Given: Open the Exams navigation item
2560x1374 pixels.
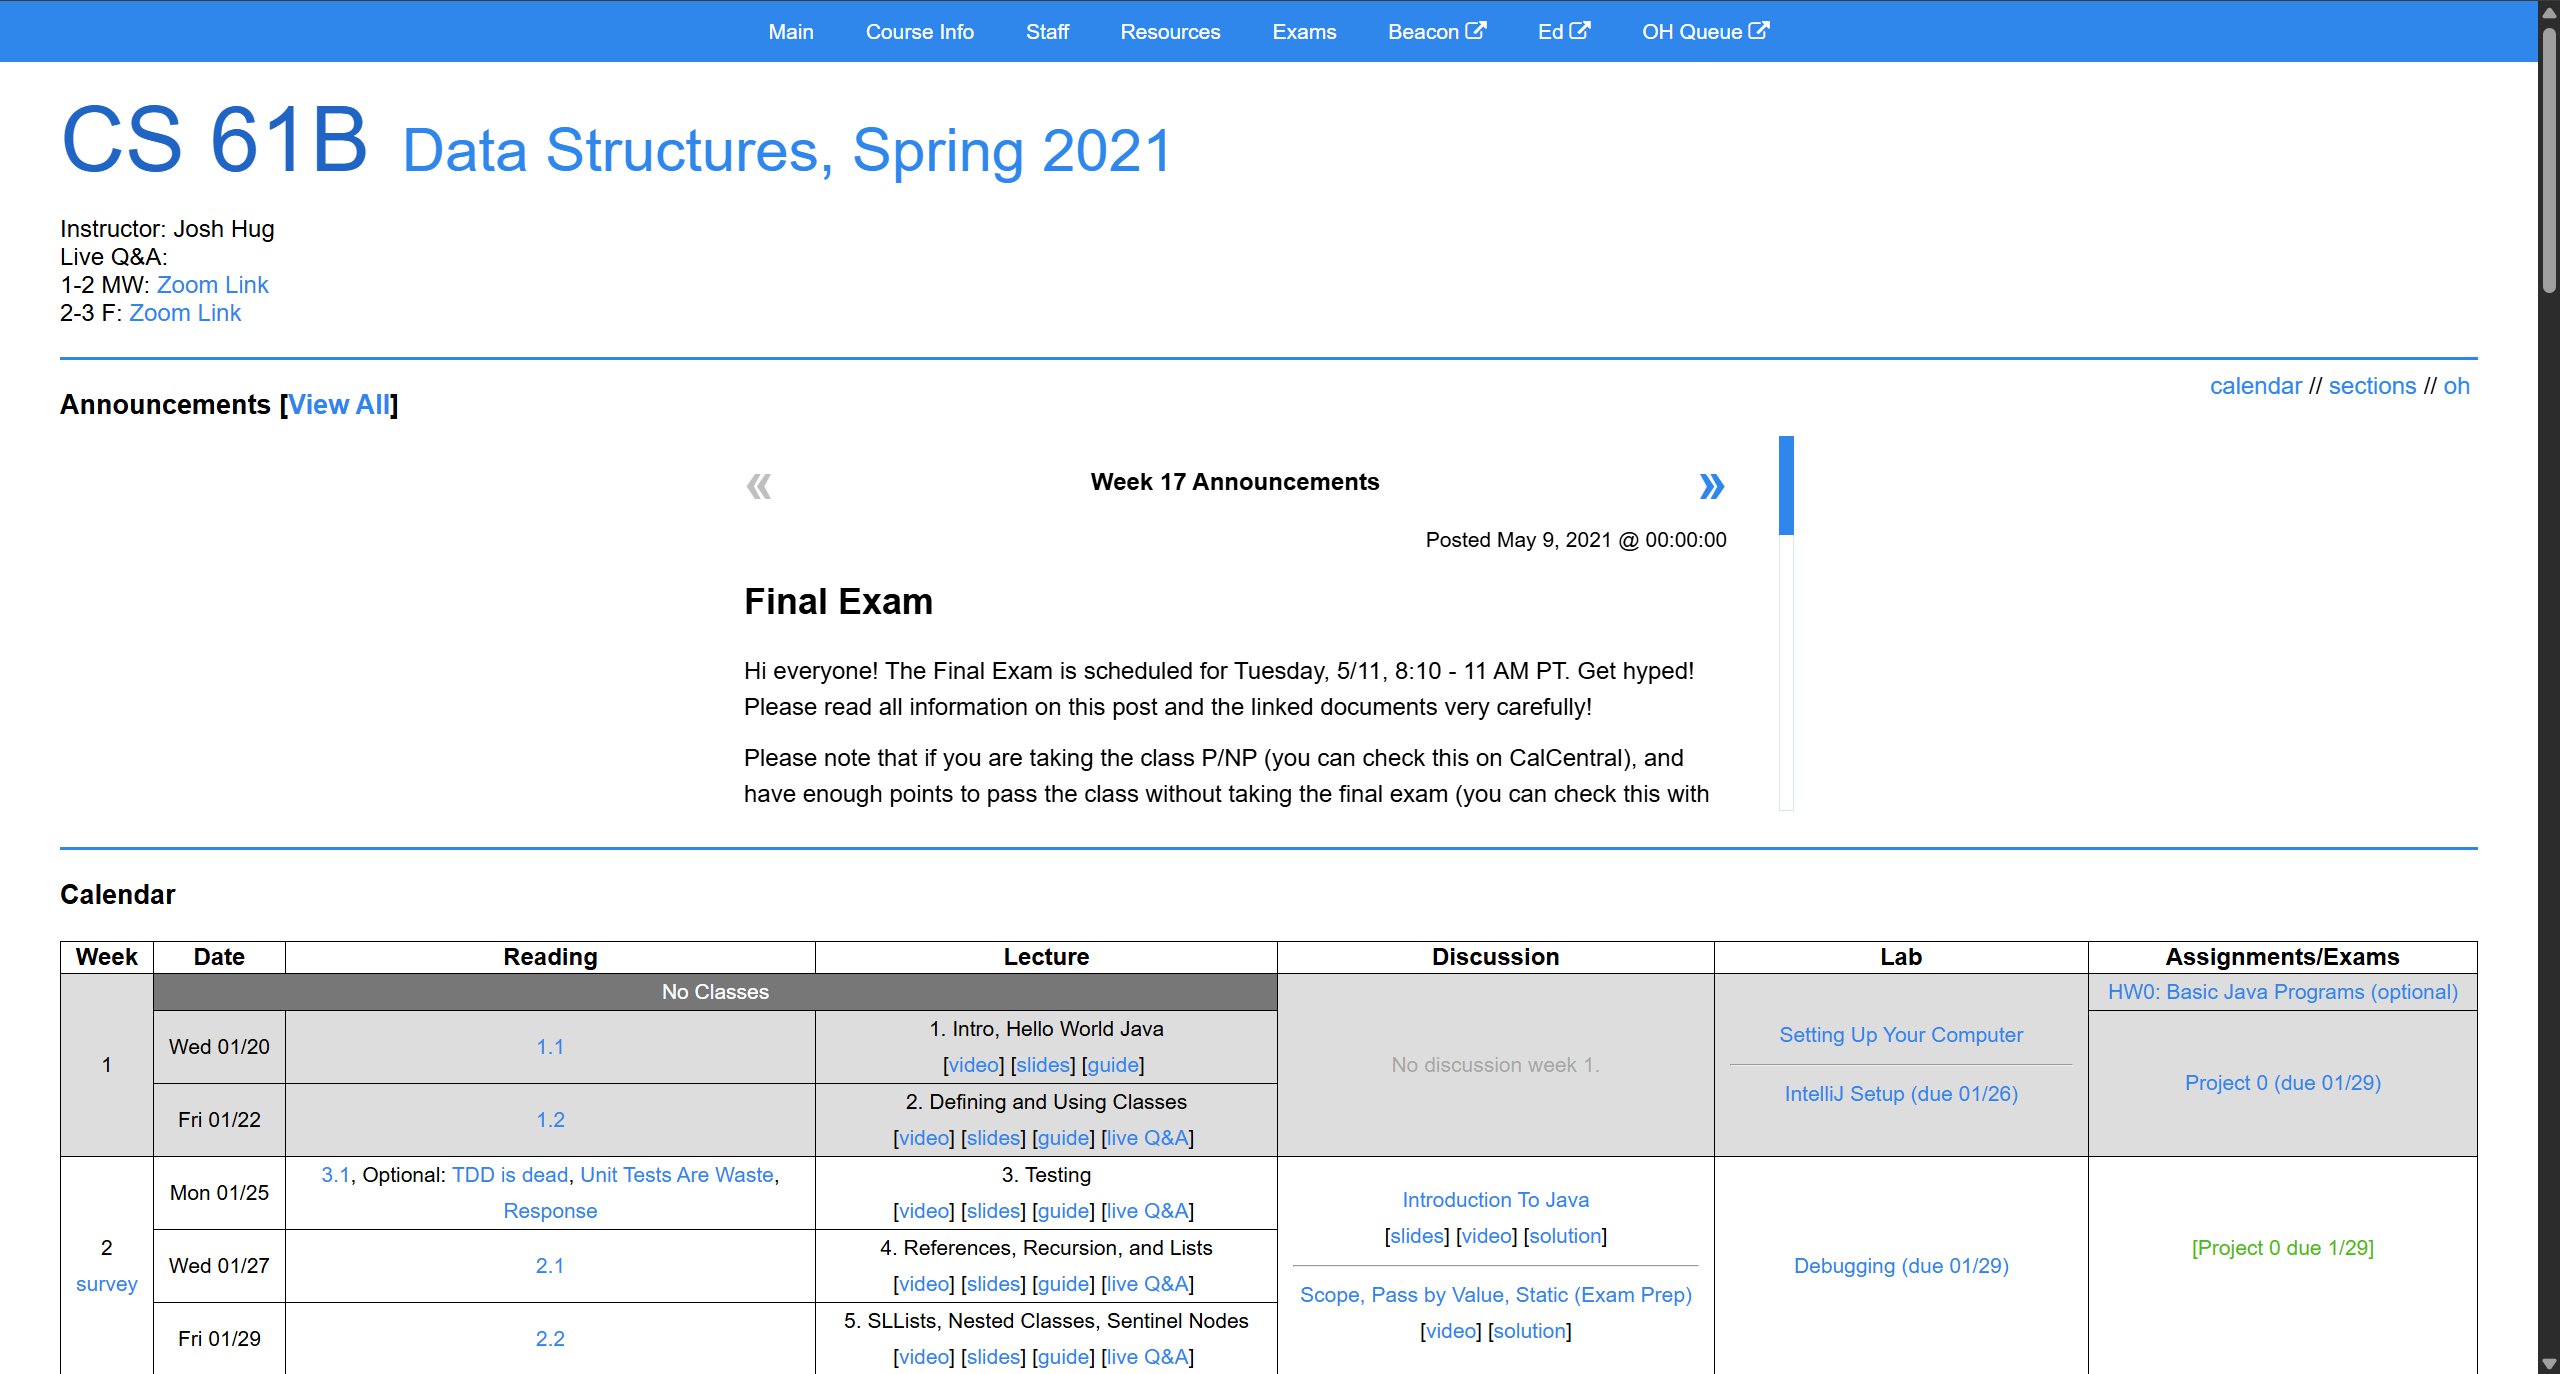Looking at the screenshot, I should 1304,31.
